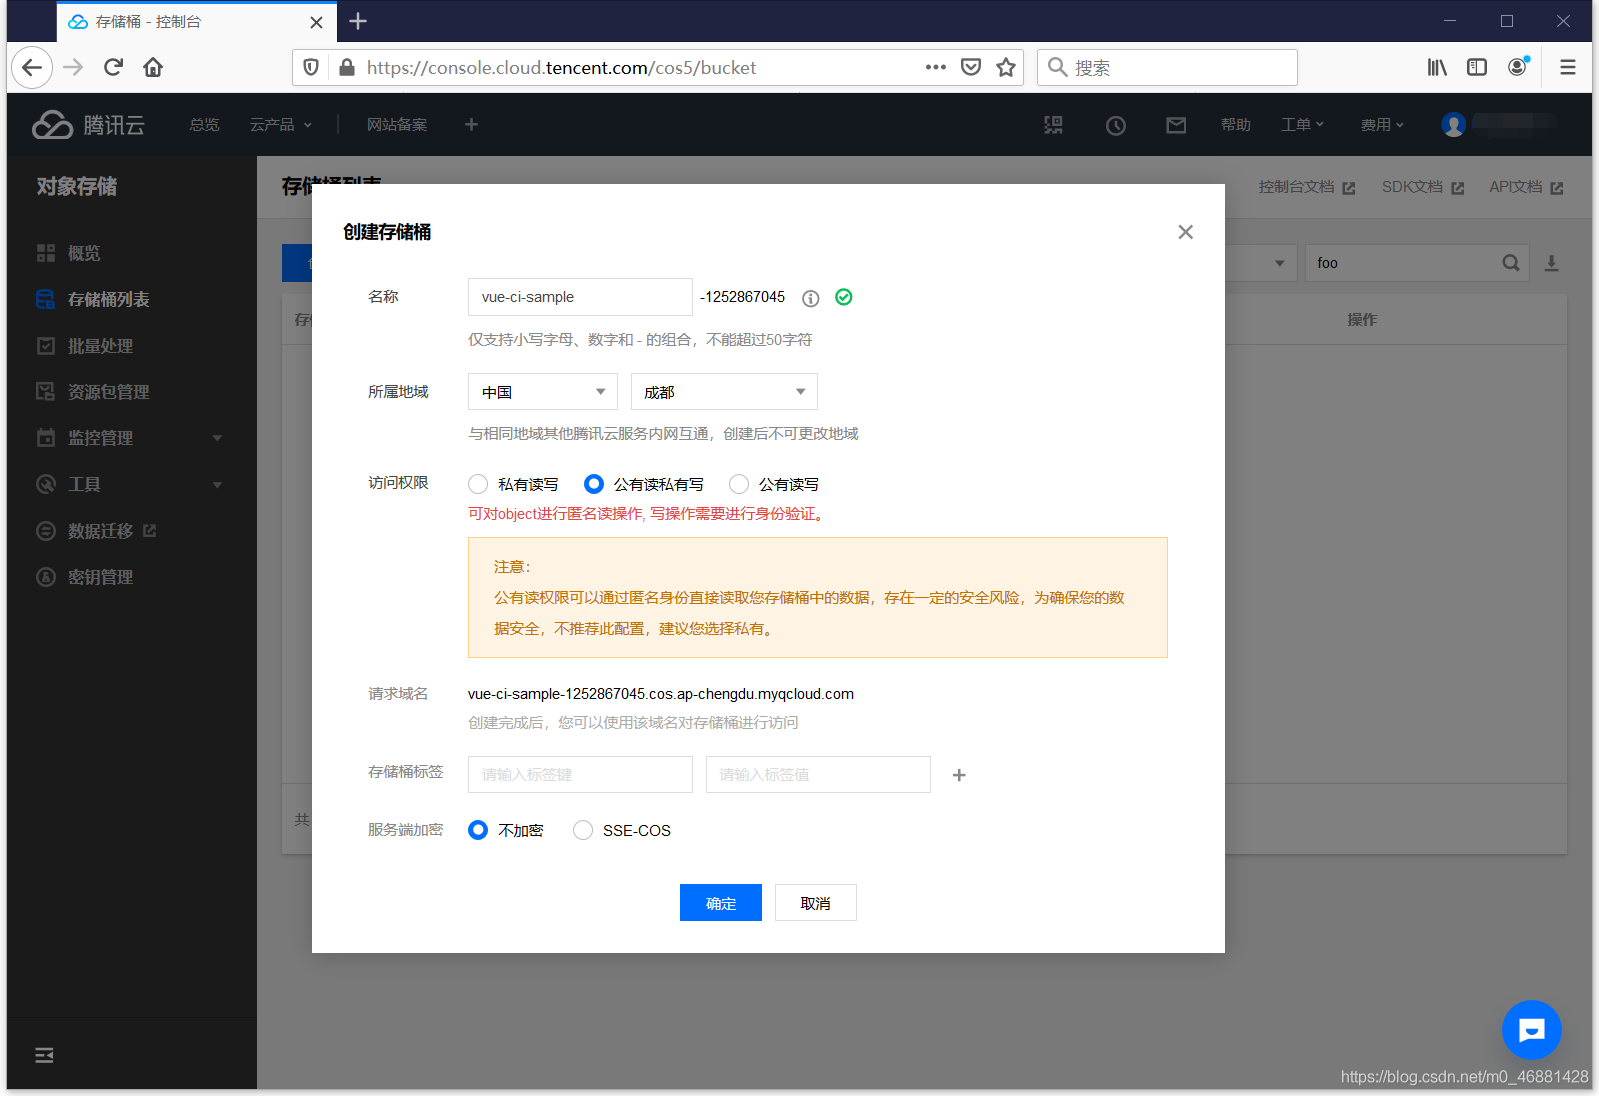Open Firefox page actions ellipsis
The width and height of the screenshot is (1599, 1096).
click(x=936, y=67)
